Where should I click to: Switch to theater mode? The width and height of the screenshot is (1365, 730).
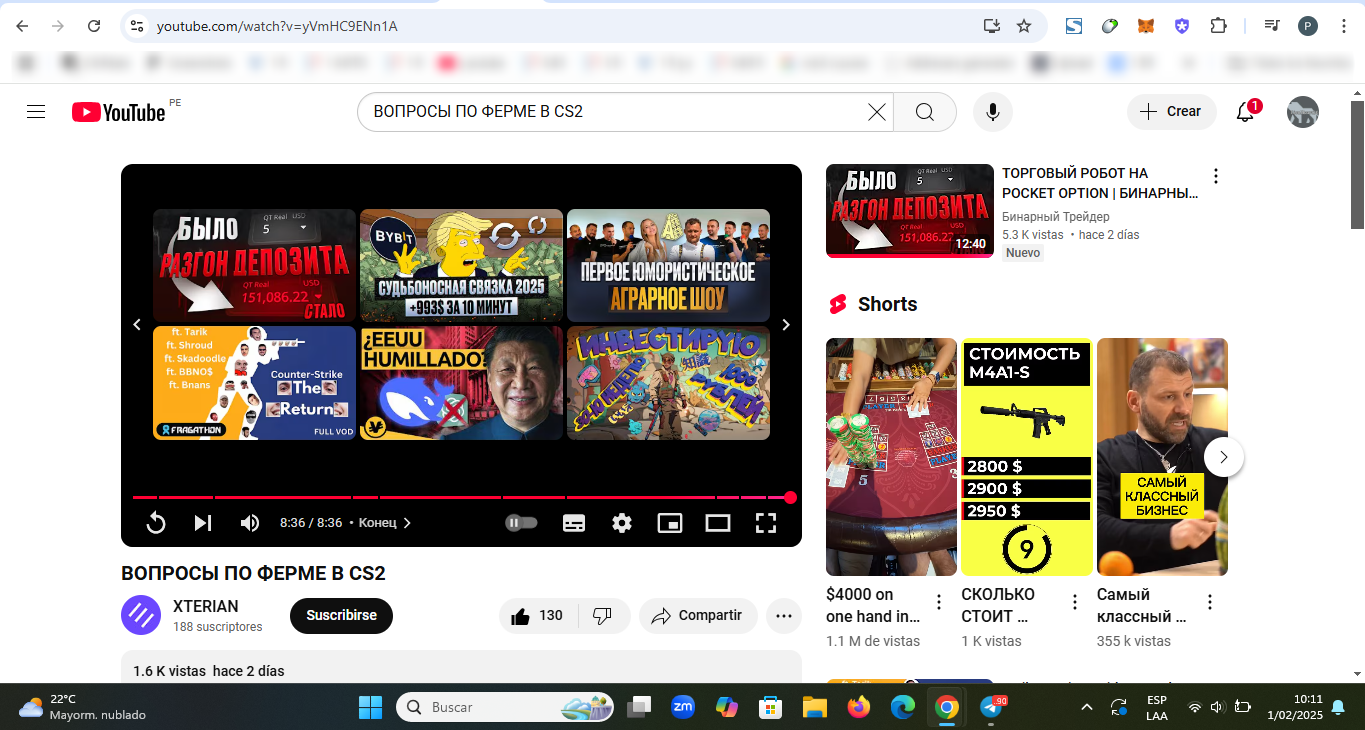718,523
